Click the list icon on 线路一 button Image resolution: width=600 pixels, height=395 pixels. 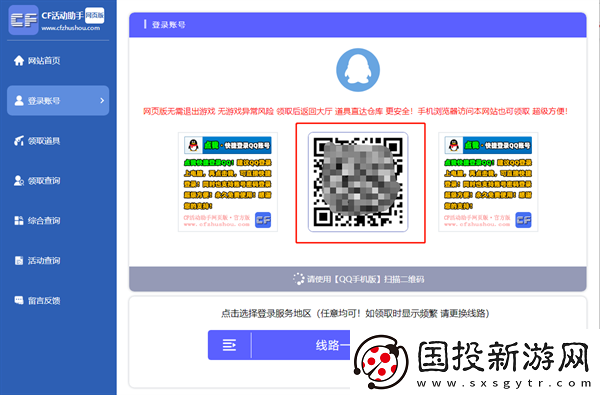[229, 345]
